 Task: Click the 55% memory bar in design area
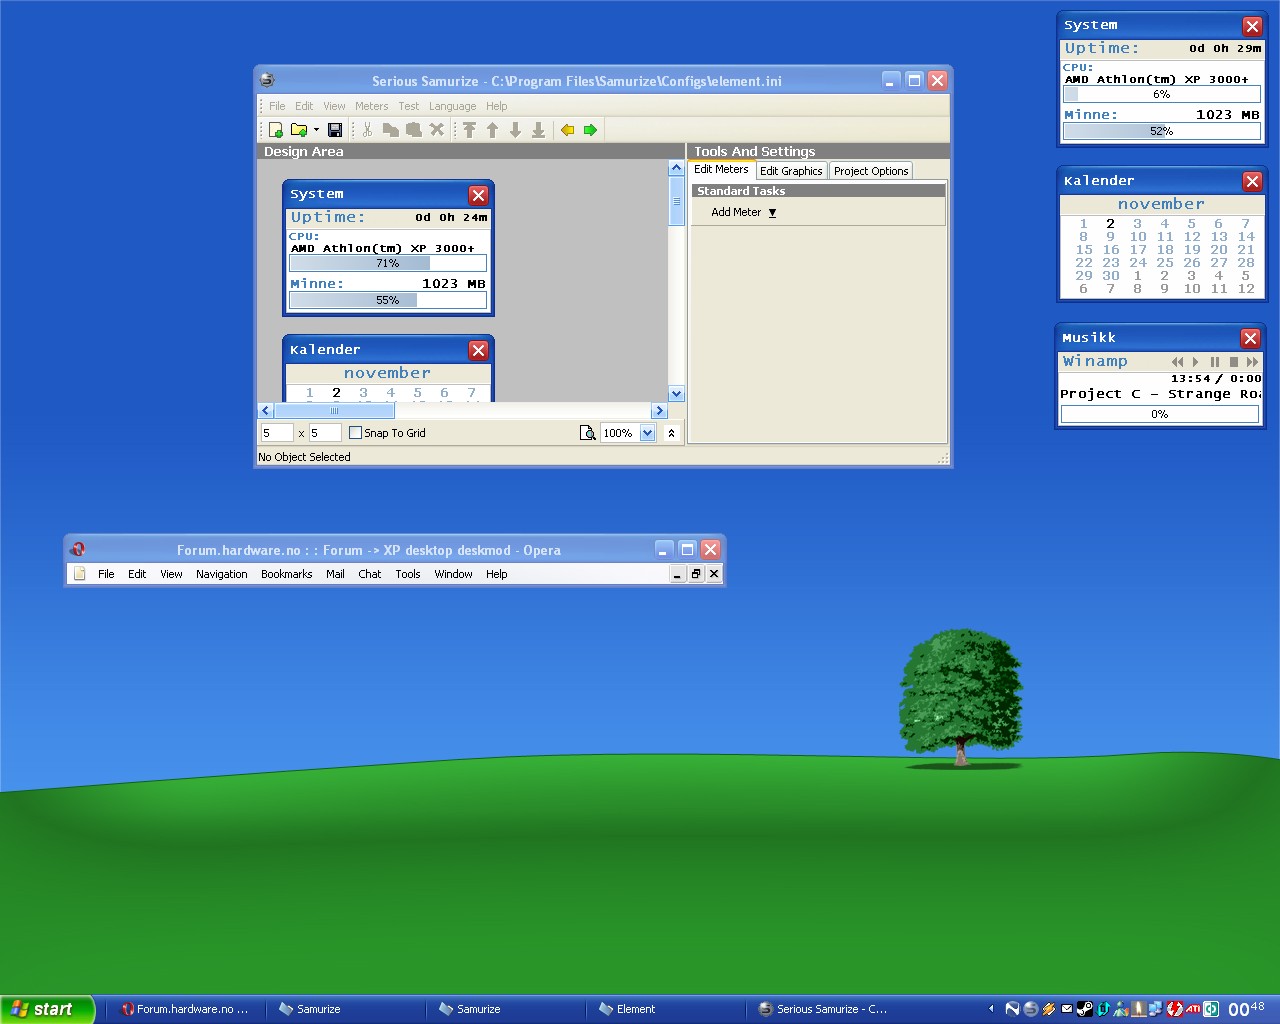[388, 300]
